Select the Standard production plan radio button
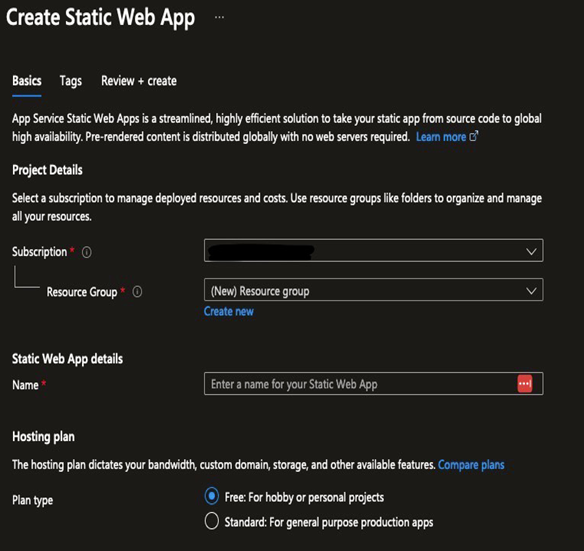 point(212,521)
